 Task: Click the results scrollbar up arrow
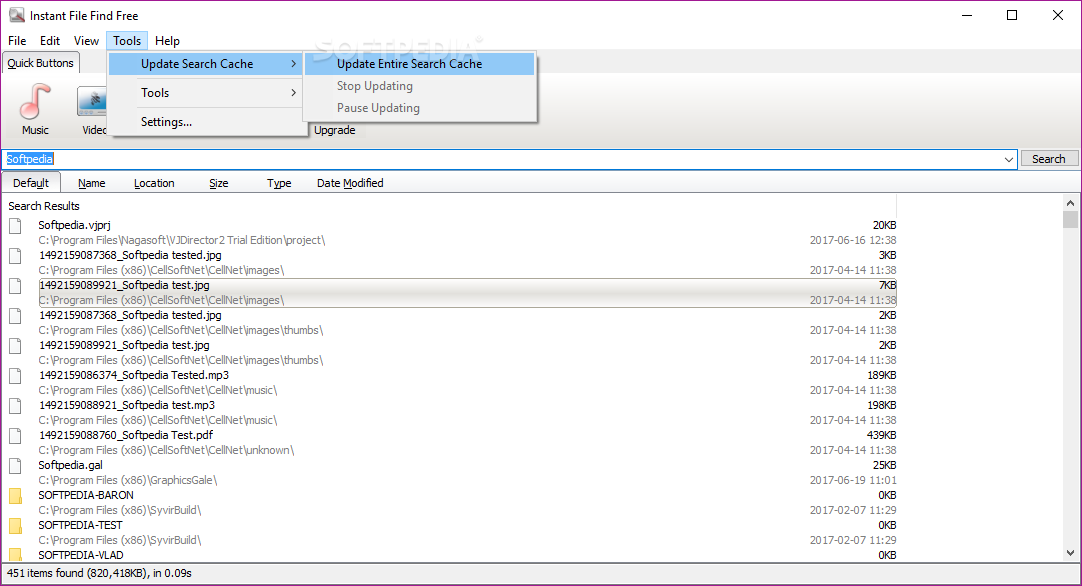1070,203
